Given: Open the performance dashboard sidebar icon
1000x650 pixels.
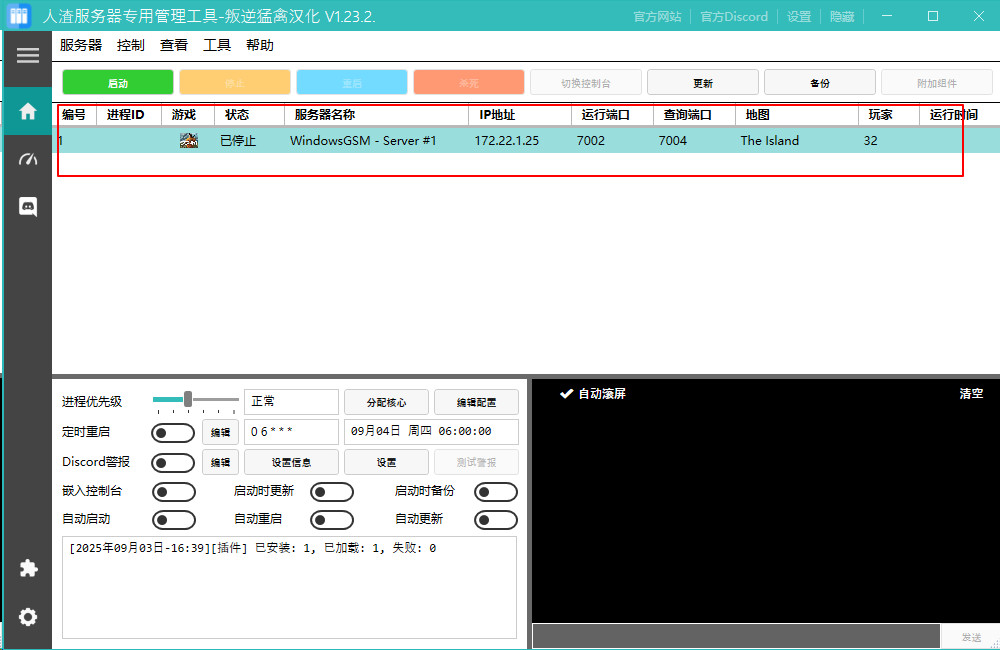Looking at the screenshot, I should click(27, 158).
